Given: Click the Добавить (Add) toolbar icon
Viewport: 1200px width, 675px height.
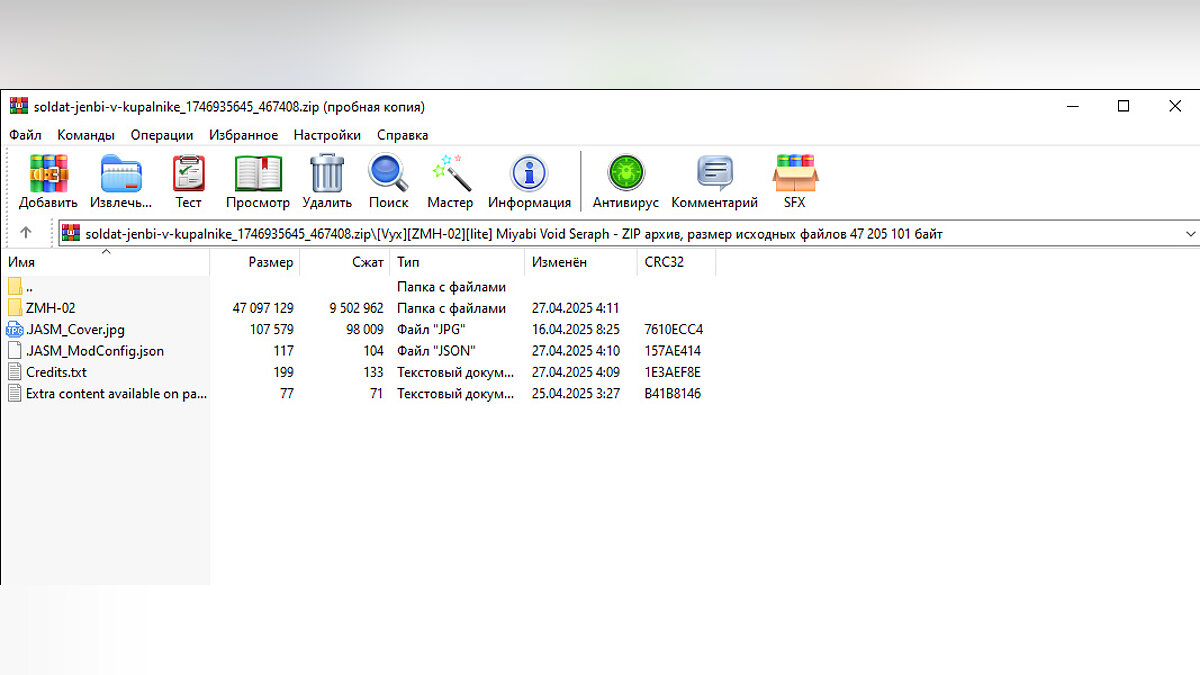Looking at the screenshot, I should (48, 174).
